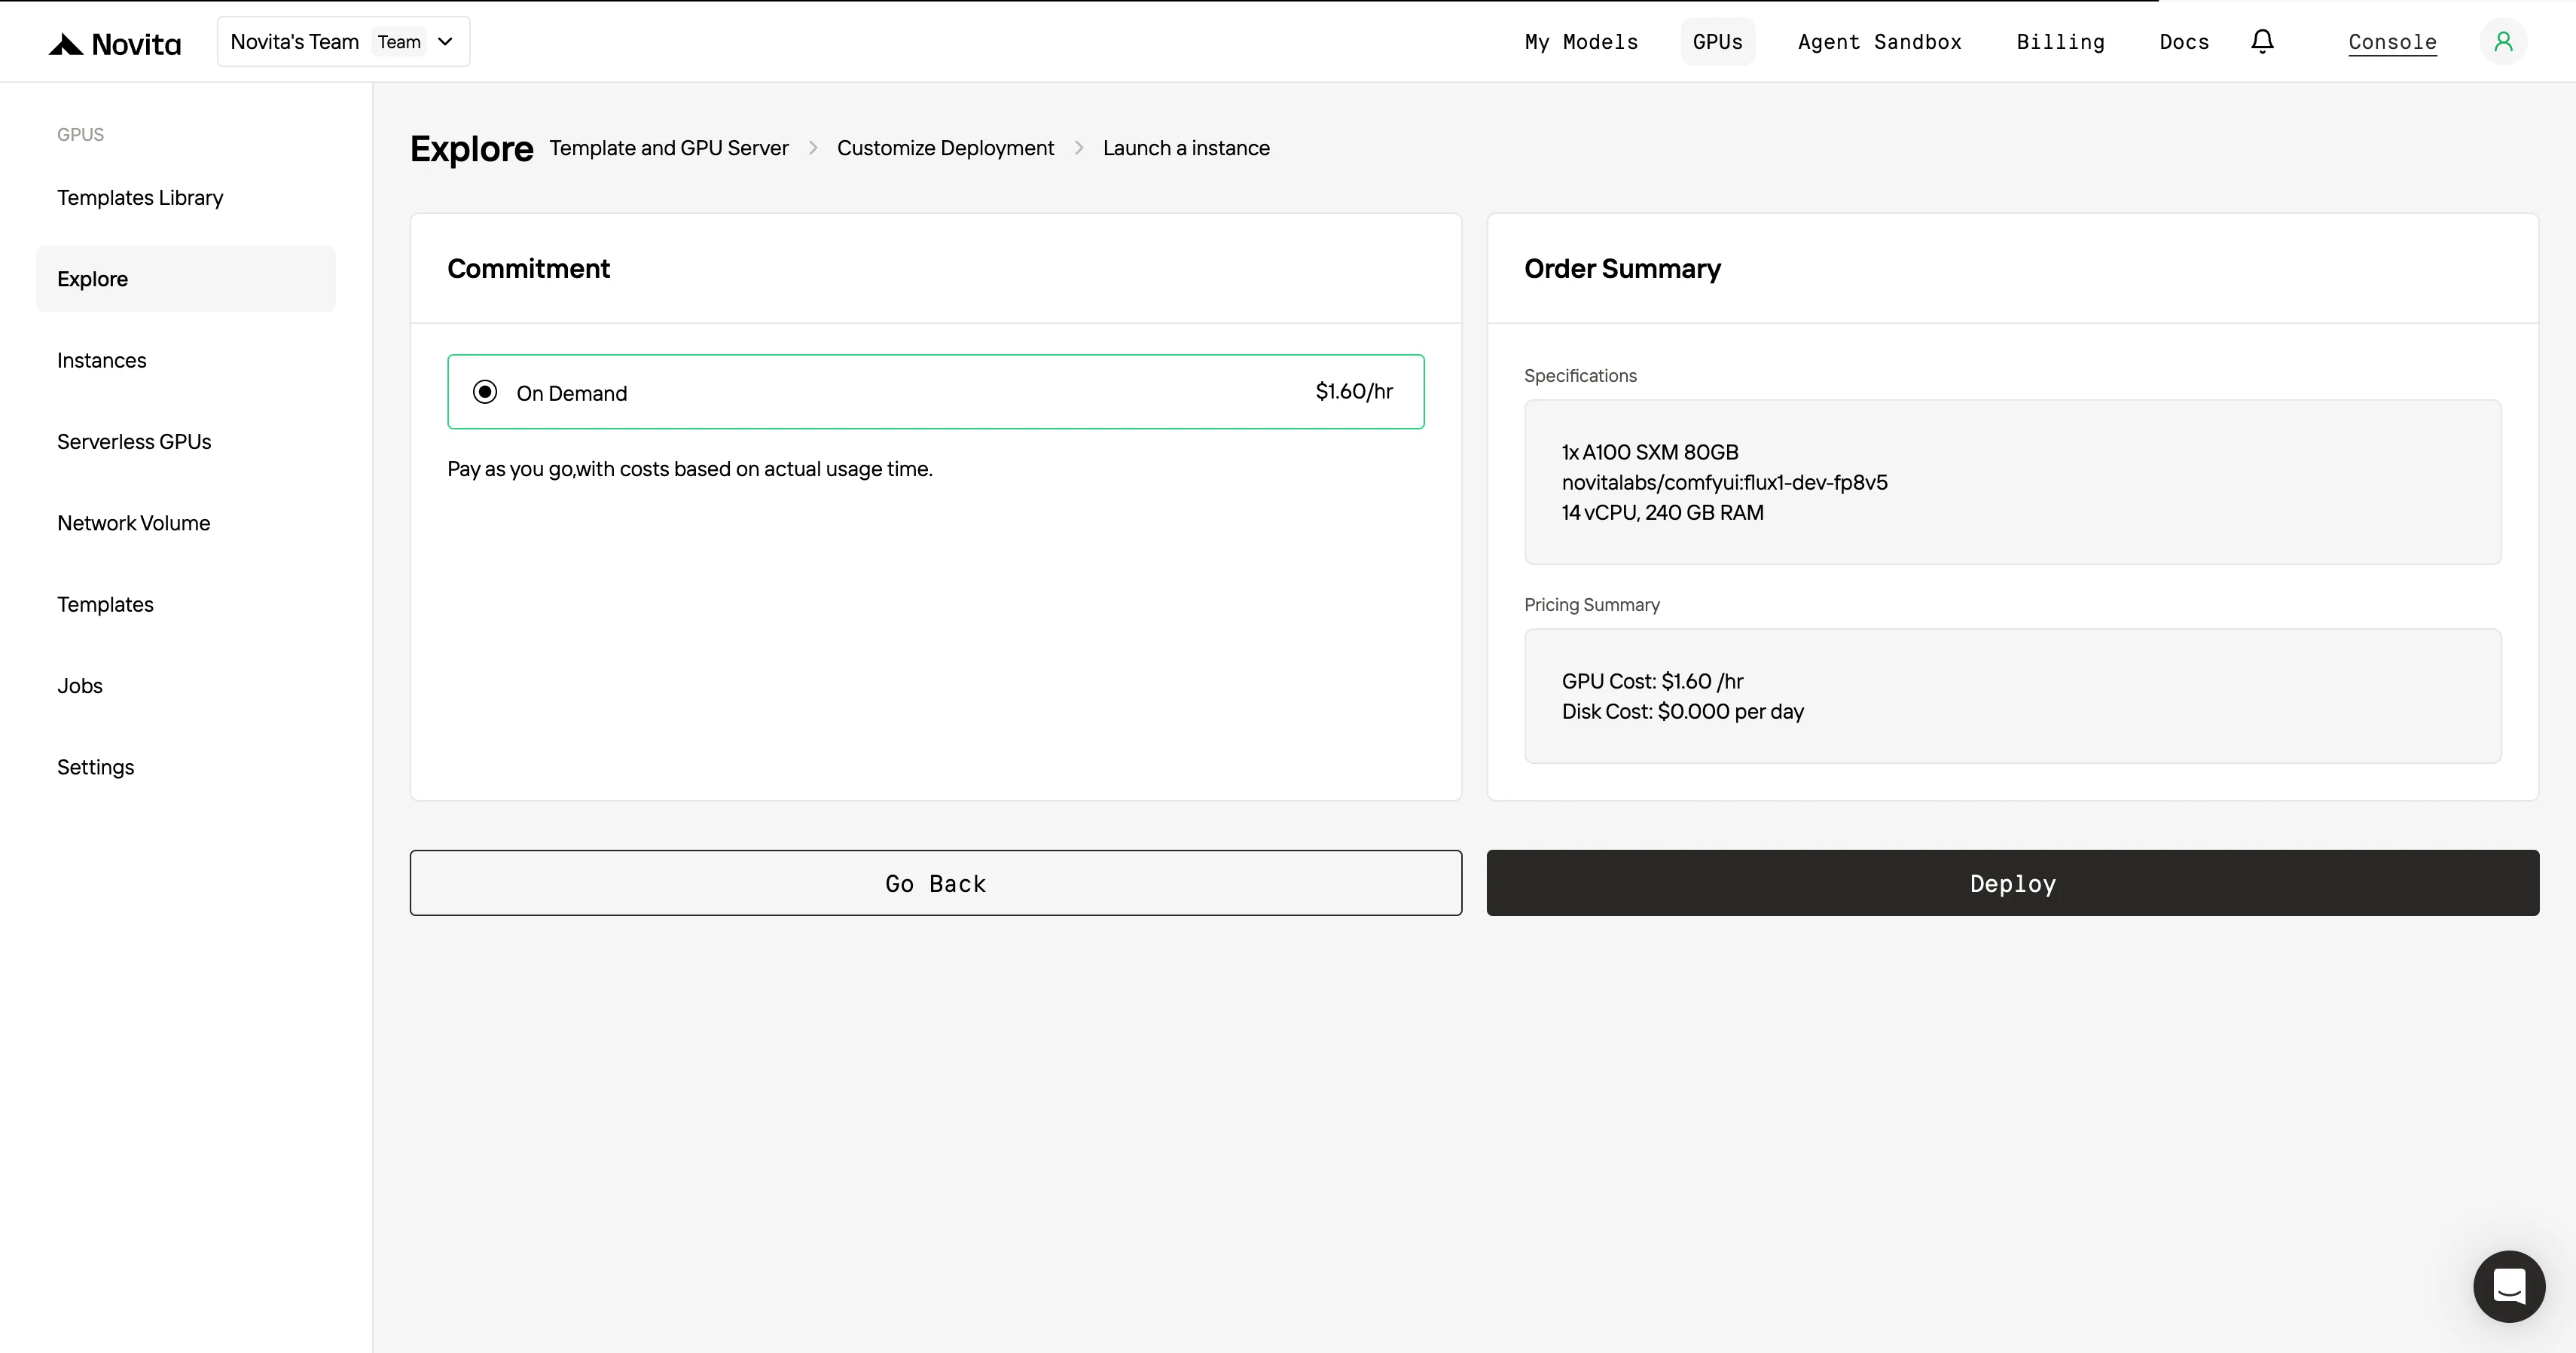Select Explore in the sidebar
This screenshot has width=2576, height=1353.
coord(186,279)
